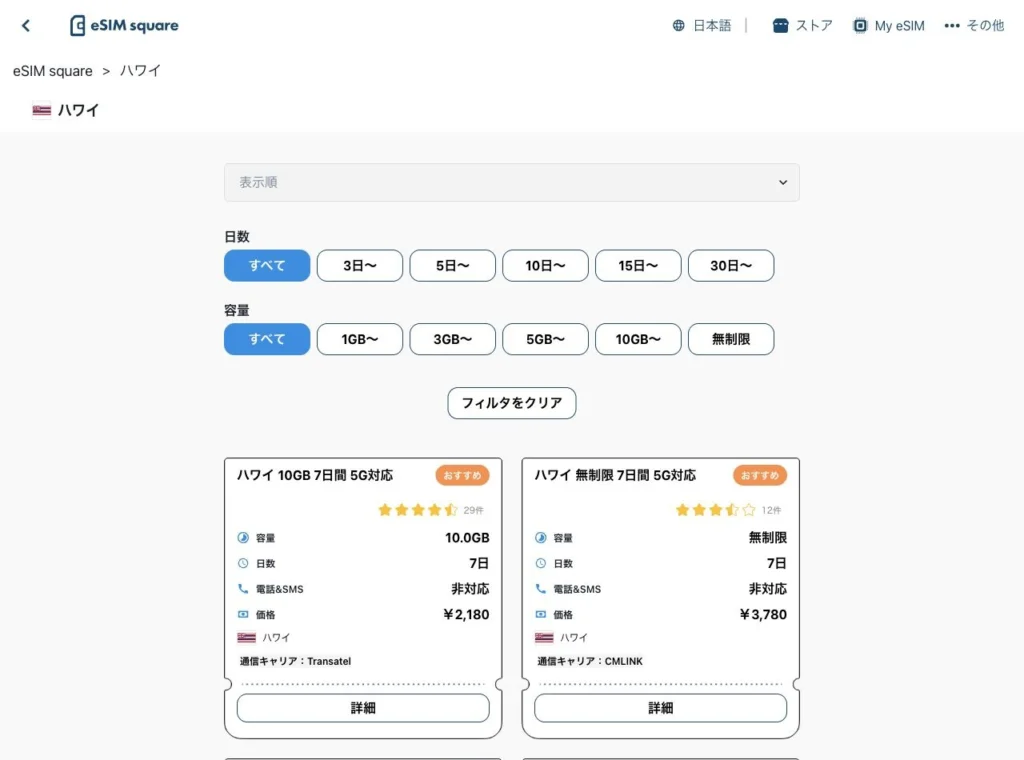Click 通信キャリア:CMLINK text
The width and height of the screenshot is (1024, 760).
tap(590, 661)
